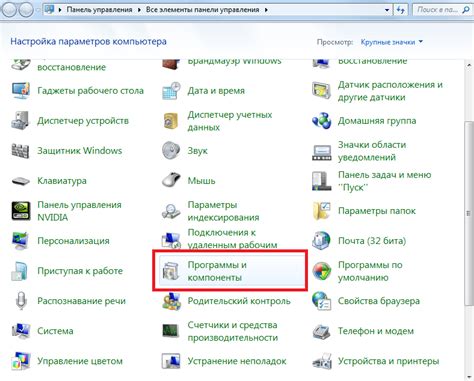
Task: Open the Mouse settings icon
Action: click(171, 180)
